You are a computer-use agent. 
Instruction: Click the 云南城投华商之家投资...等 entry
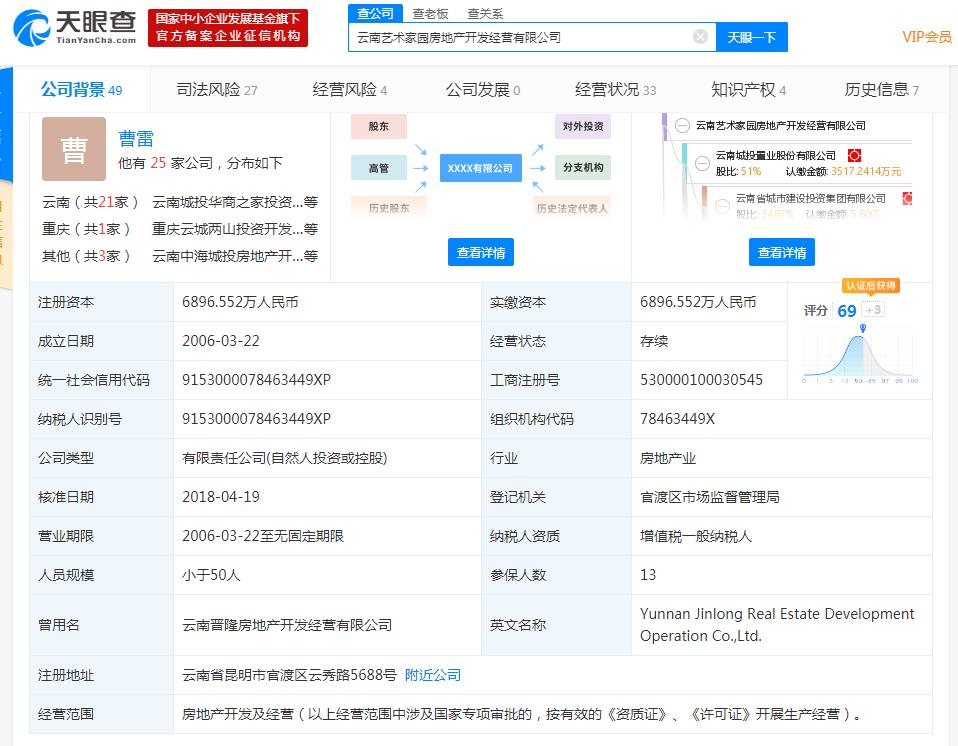coord(235,202)
